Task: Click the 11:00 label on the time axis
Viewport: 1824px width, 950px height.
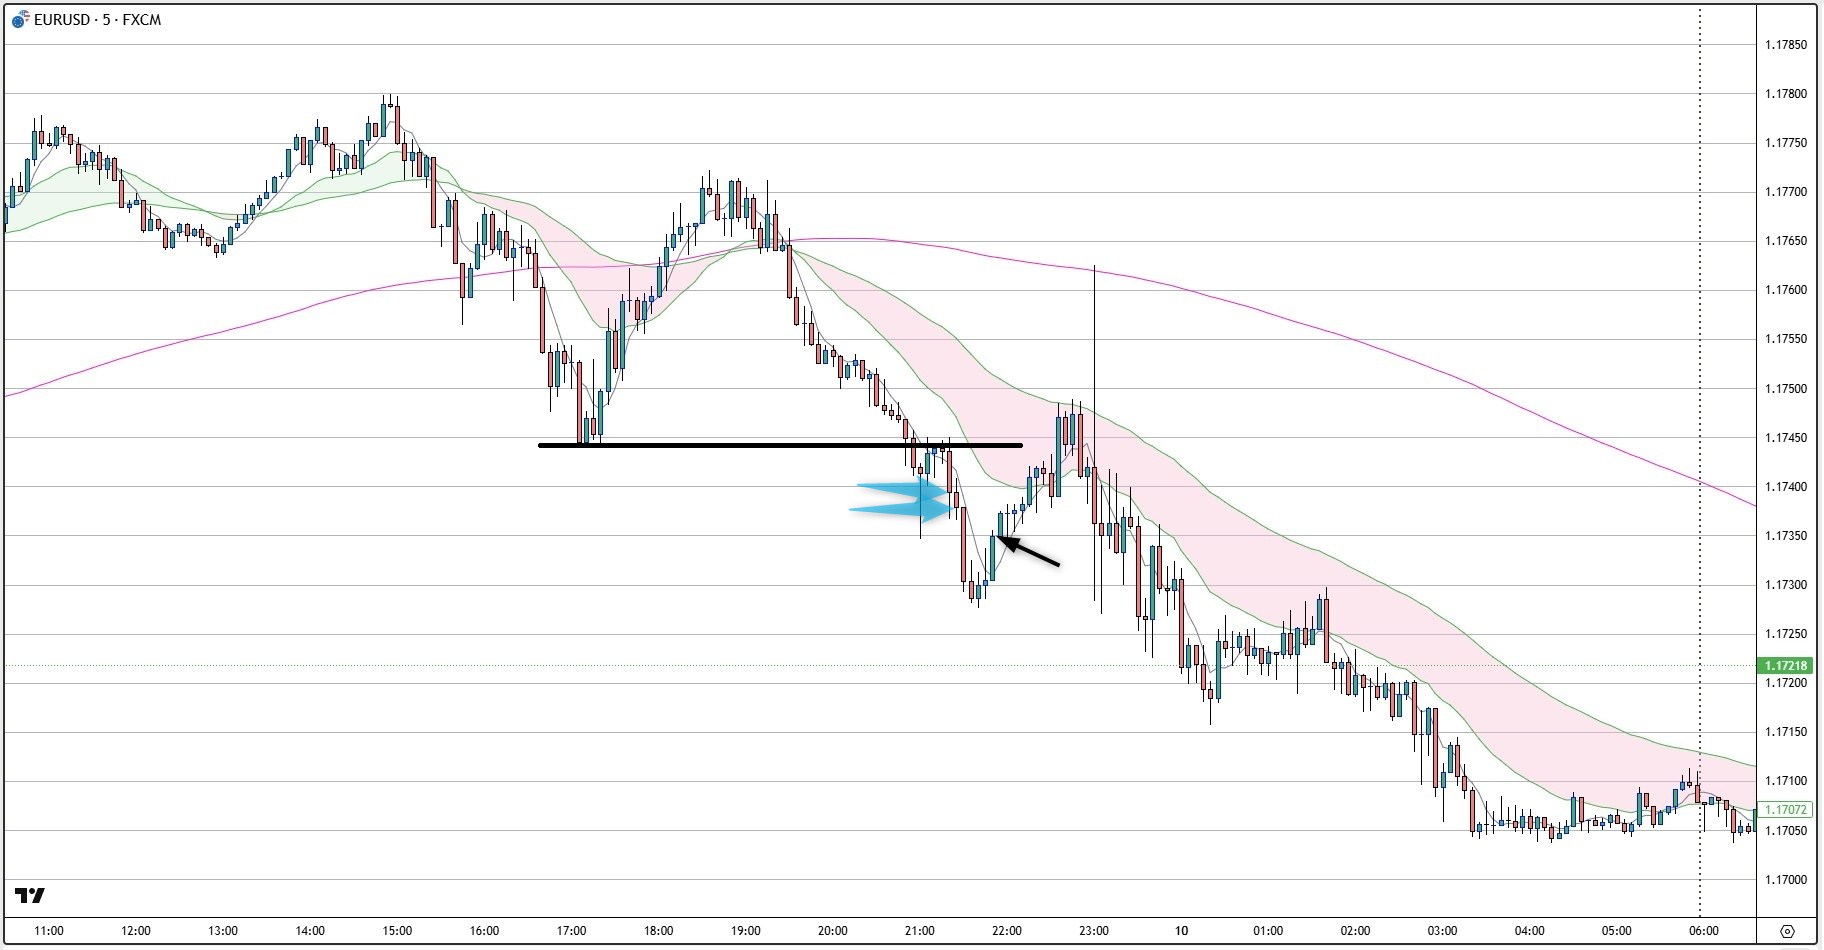Action: pyautogui.click(x=48, y=931)
